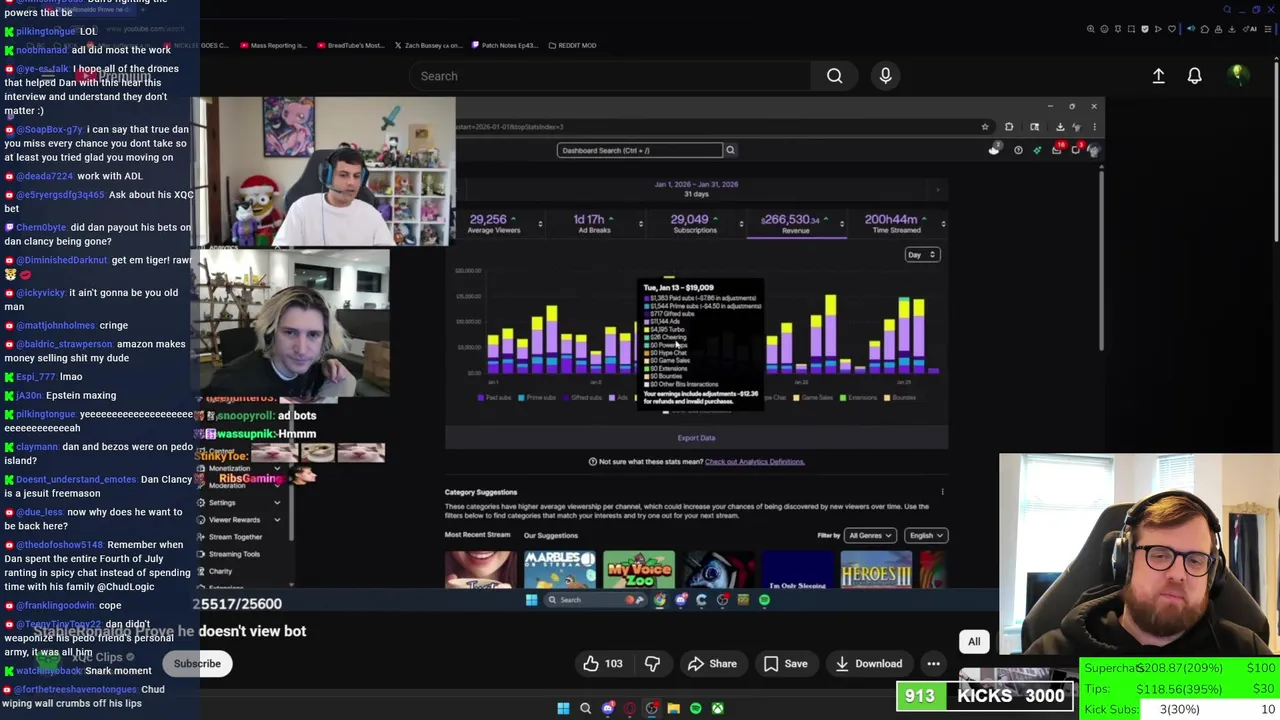Image resolution: width=1280 pixels, height=720 pixels.
Task: Click the YouTube search magnifier button
Action: [834, 76]
